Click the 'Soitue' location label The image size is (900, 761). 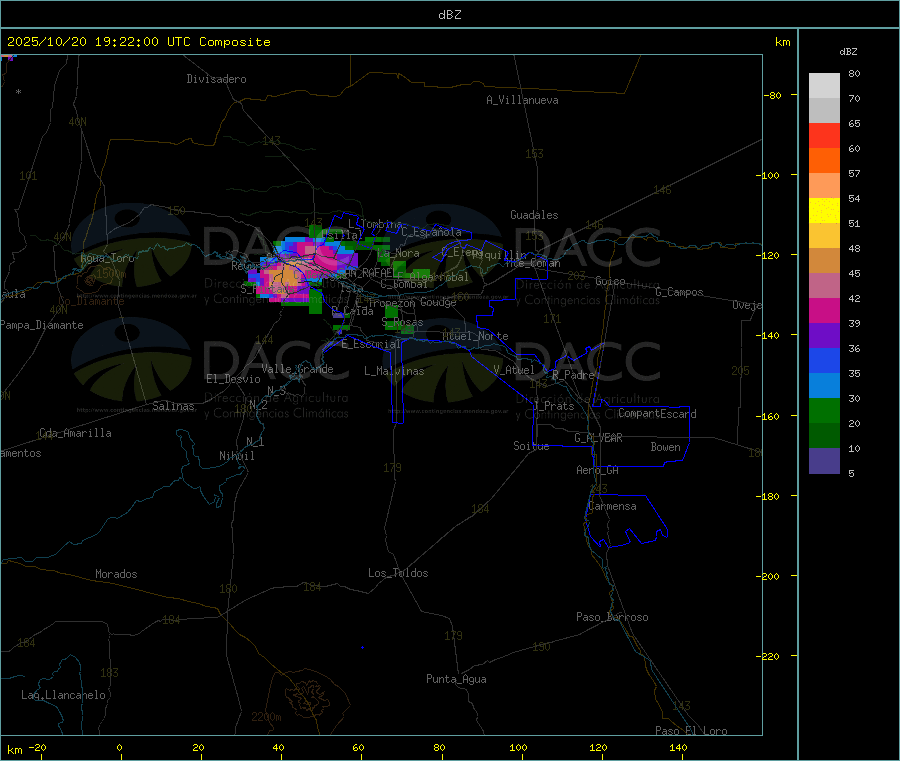click(x=531, y=446)
